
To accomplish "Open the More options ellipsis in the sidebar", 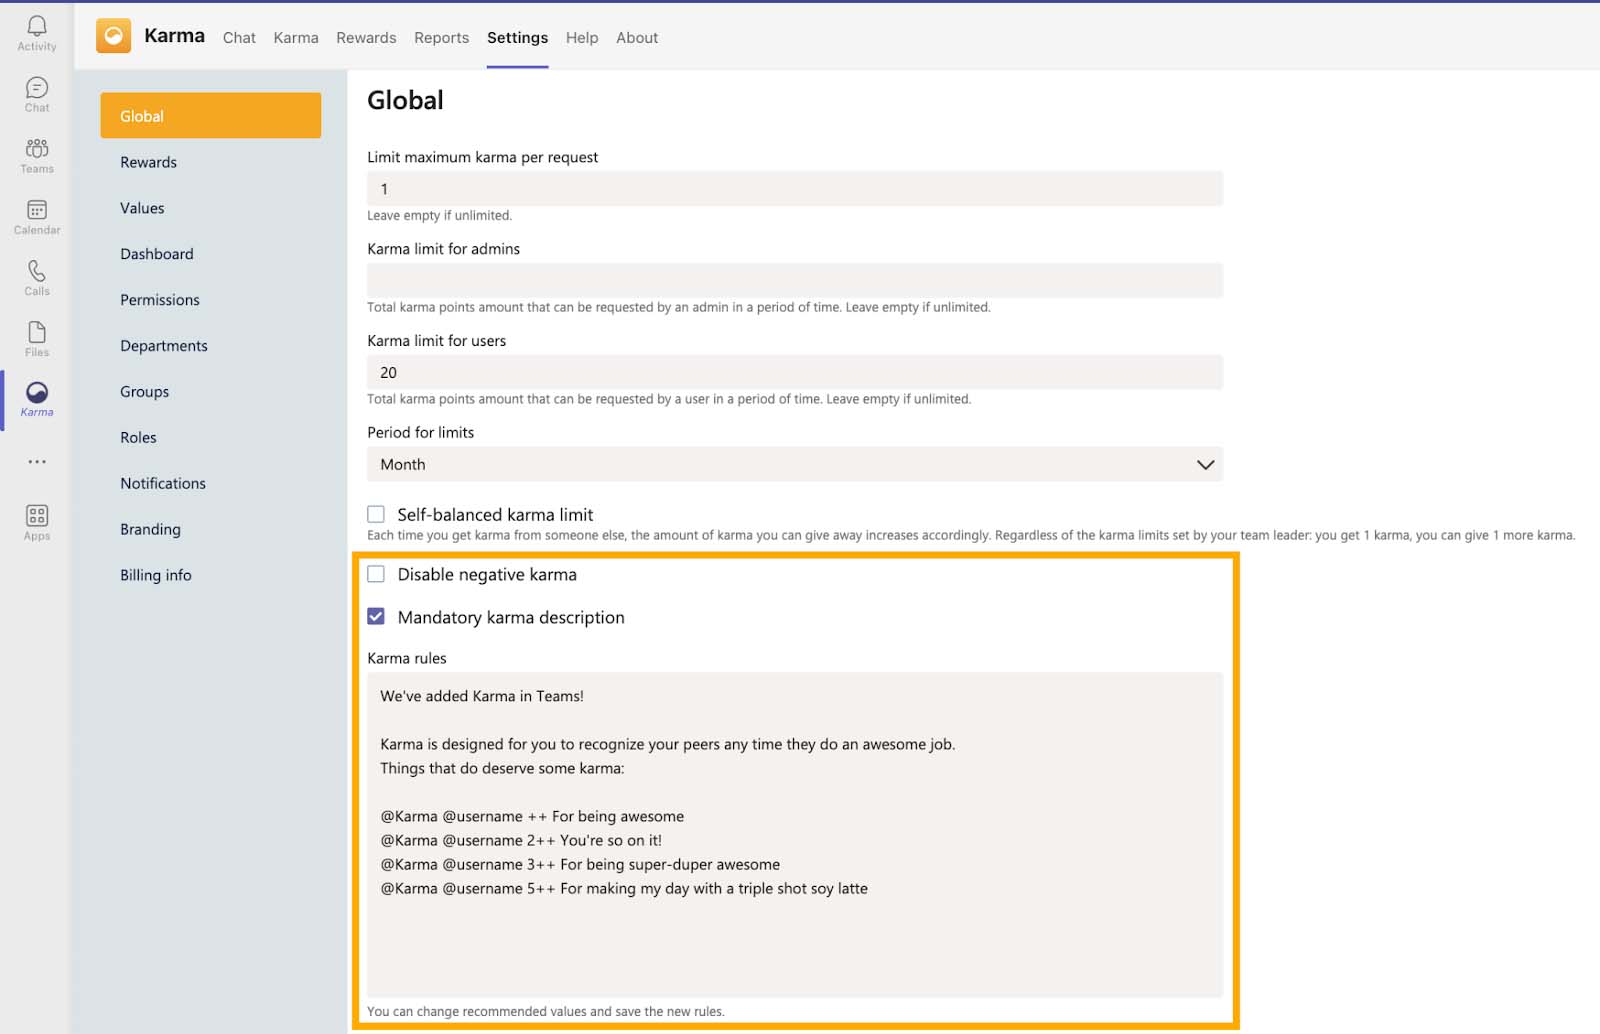I will click(36, 461).
